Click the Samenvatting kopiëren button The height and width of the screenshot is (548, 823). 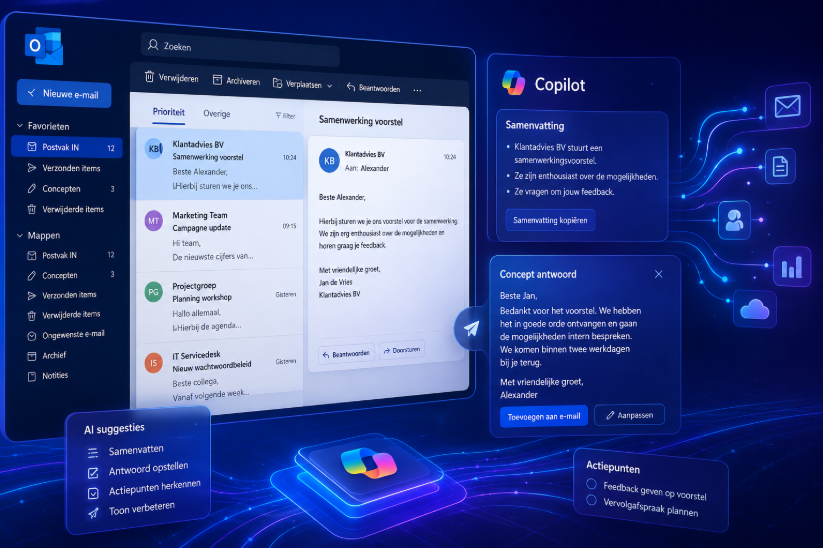(550, 220)
